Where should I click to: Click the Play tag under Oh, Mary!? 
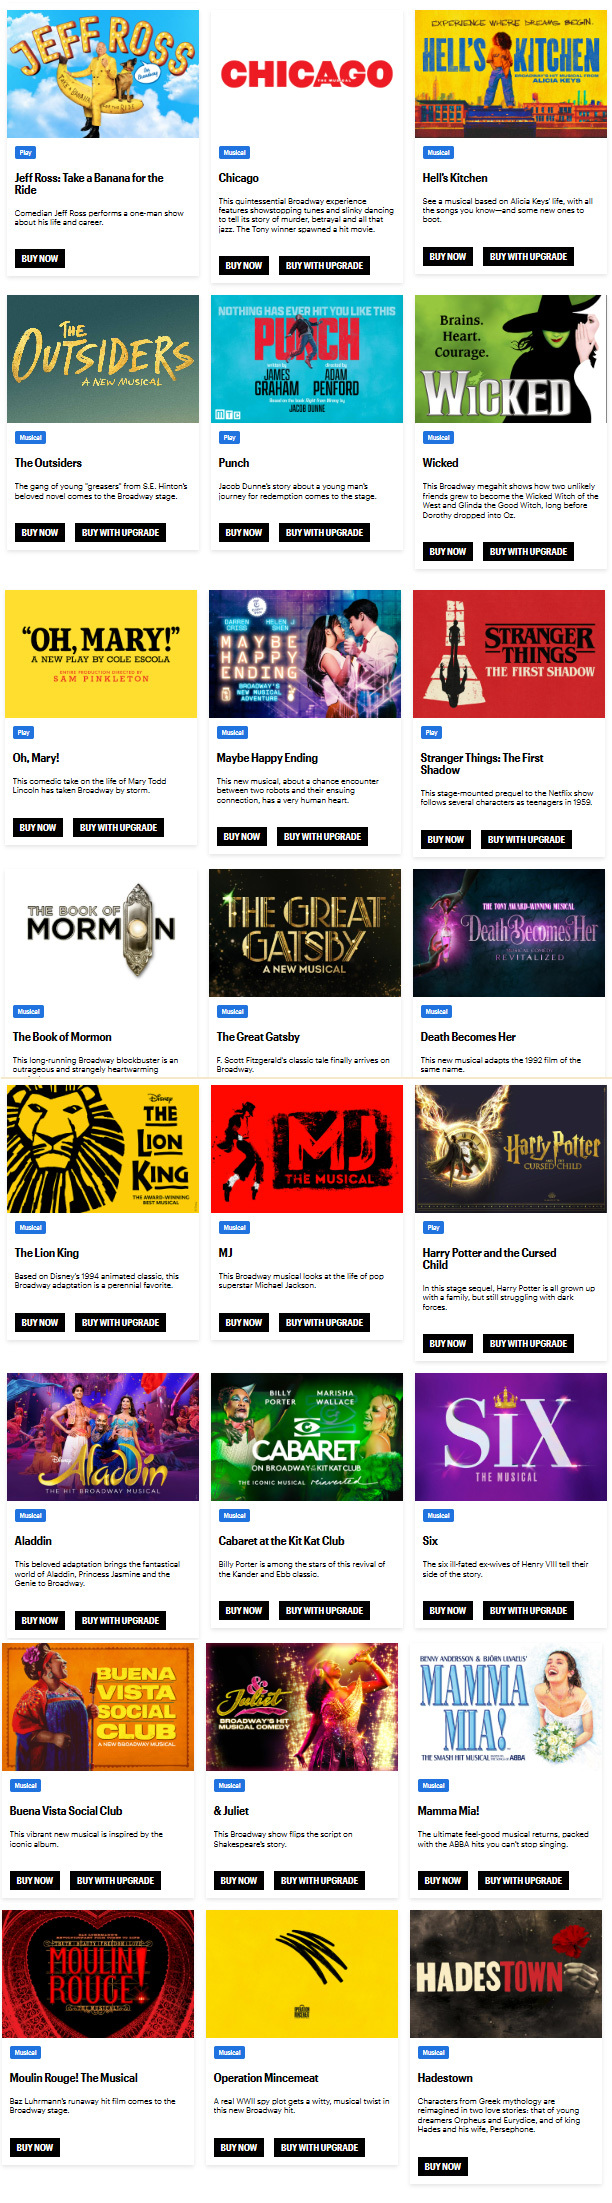24,733
